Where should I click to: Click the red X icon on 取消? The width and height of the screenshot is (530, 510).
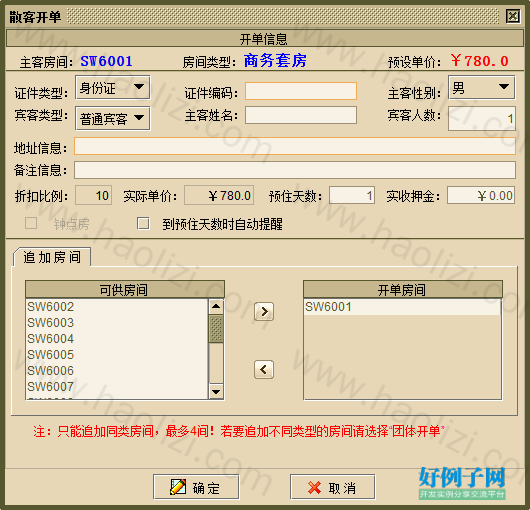314,487
